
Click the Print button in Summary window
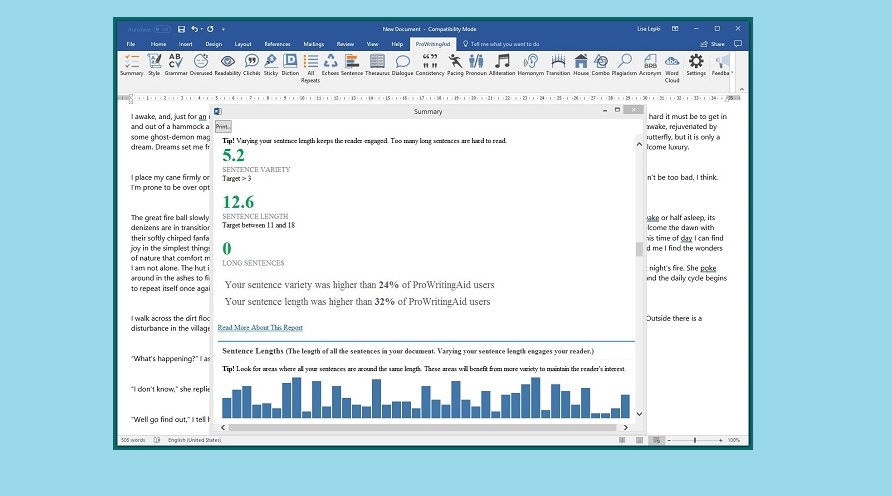pyautogui.click(x=223, y=127)
